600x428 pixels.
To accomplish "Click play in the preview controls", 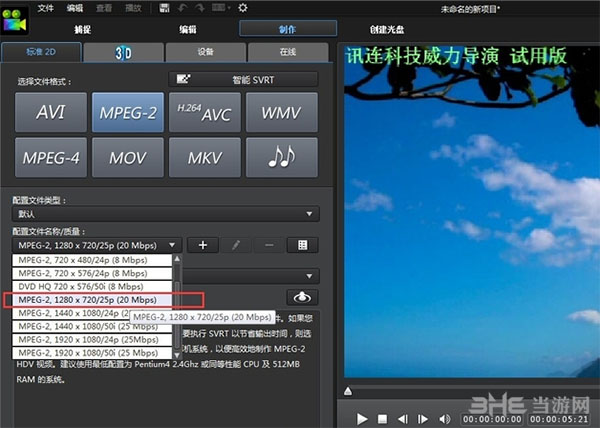I will [x=362, y=419].
